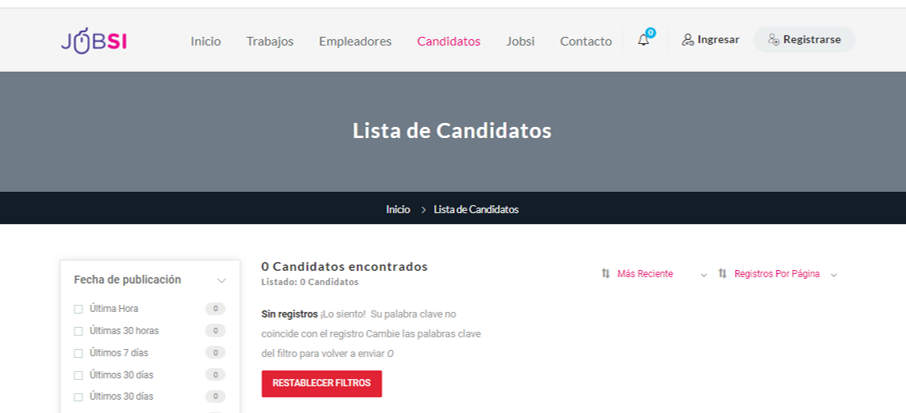Click the sort arrows icon beside Más Reciente
The width and height of the screenshot is (906, 413).
coord(606,274)
